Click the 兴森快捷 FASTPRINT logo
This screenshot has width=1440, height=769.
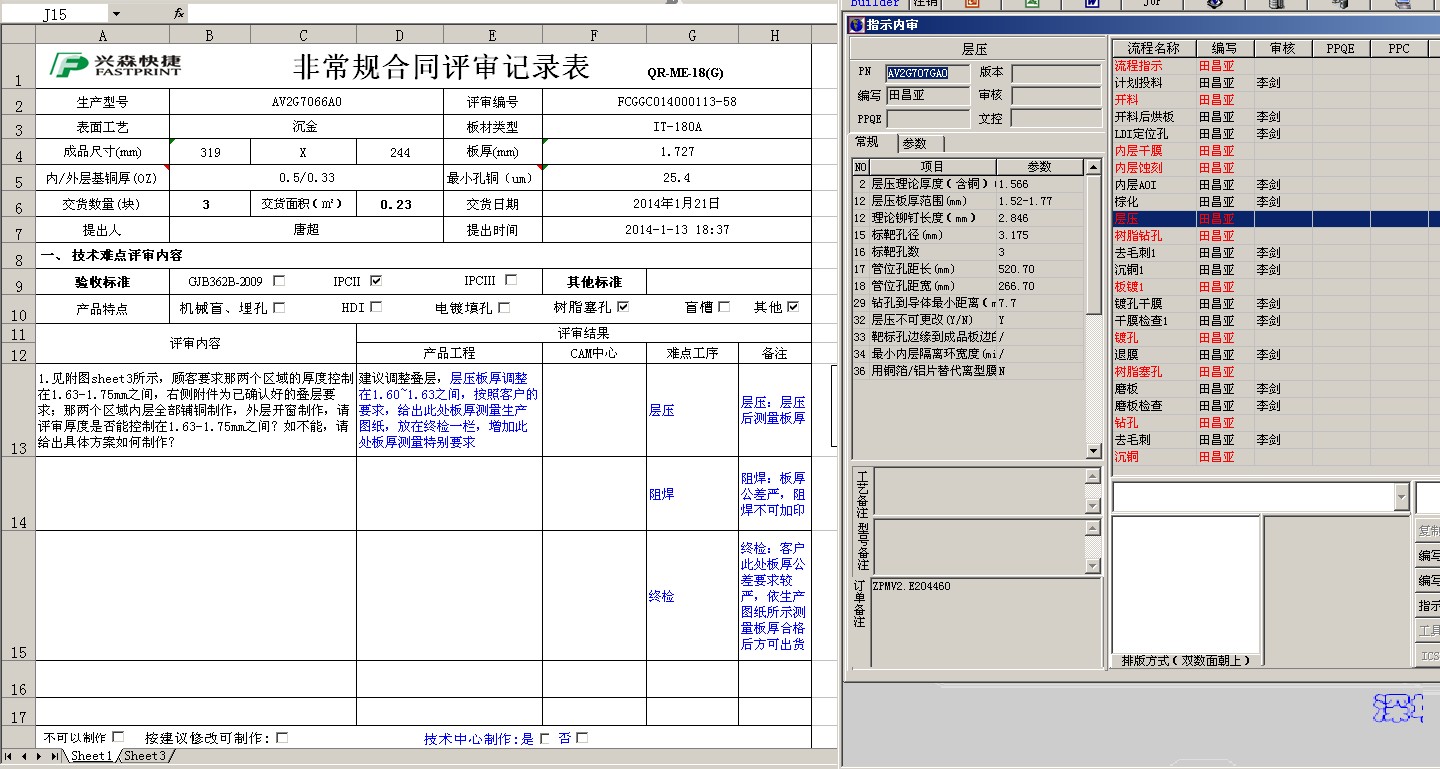pos(116,65)
